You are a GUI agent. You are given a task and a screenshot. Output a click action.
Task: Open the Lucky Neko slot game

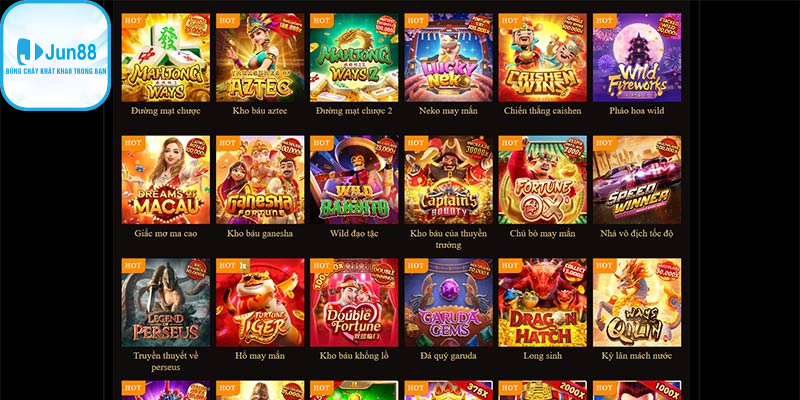click(448, 58)
